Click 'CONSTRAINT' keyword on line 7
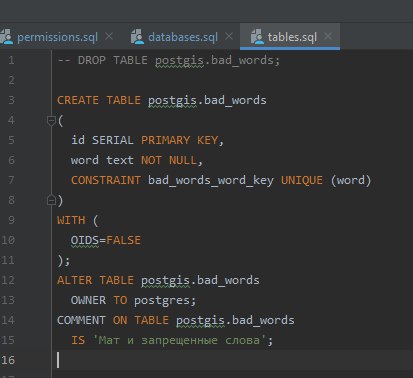This screenshot has height=378, width=413. (106, 180)
